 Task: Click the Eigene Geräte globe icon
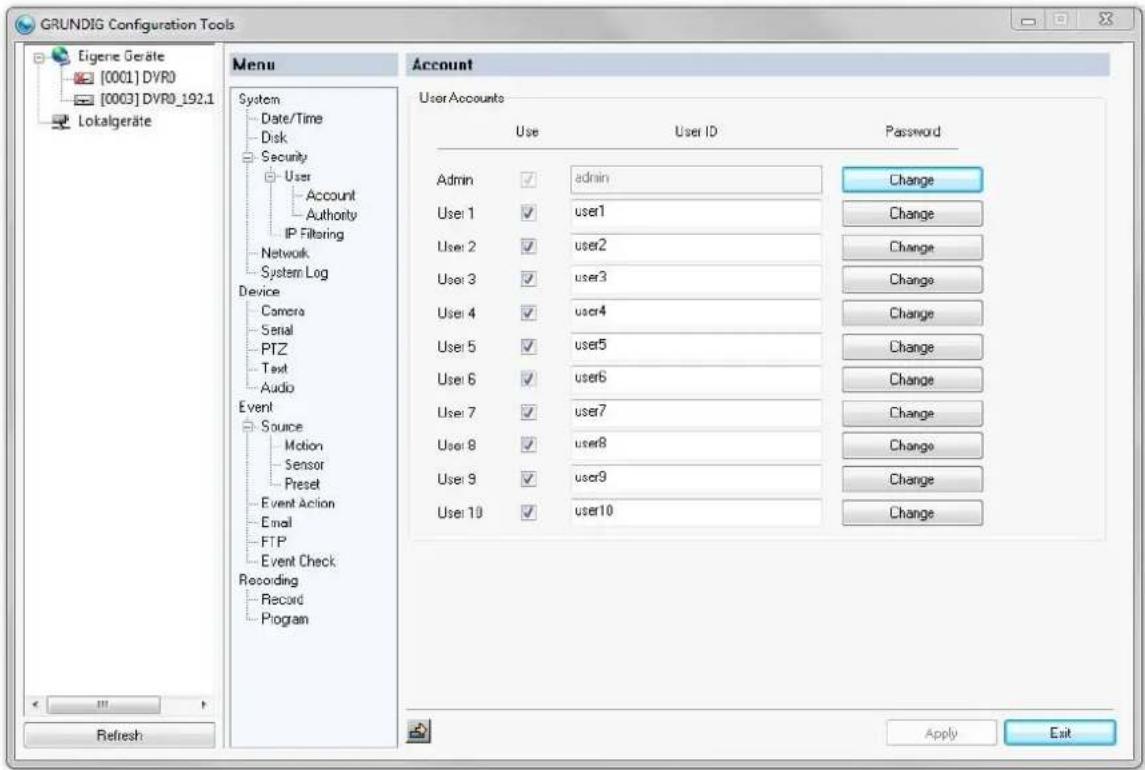pos(61,56)
